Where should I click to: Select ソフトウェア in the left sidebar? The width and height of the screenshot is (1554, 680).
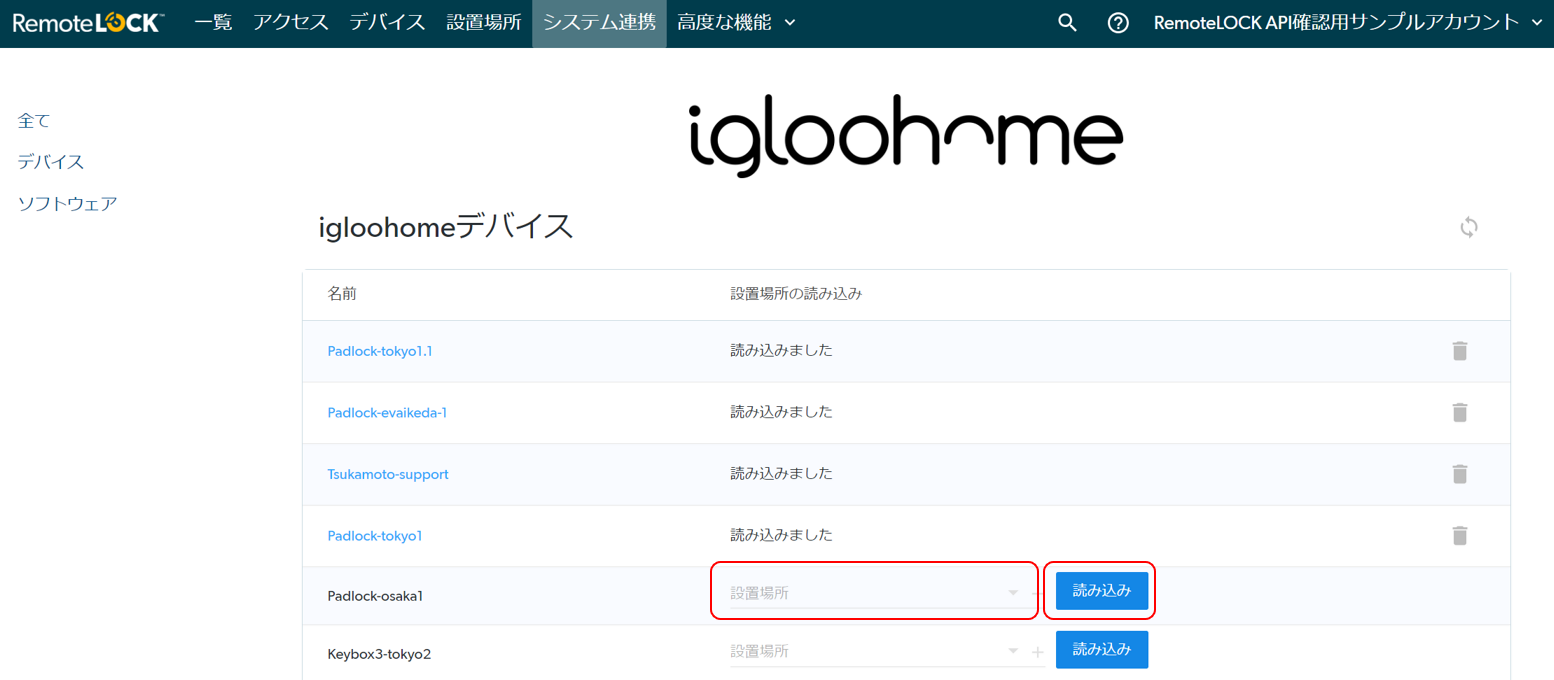pyautogui.click(x=68, y=204)
